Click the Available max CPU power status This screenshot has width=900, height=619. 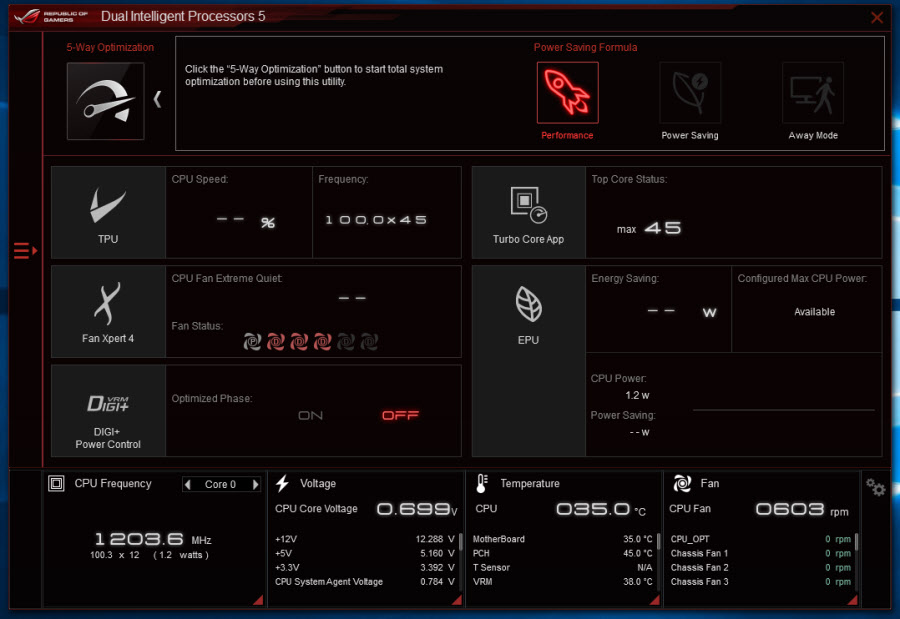tap(814, 312)
